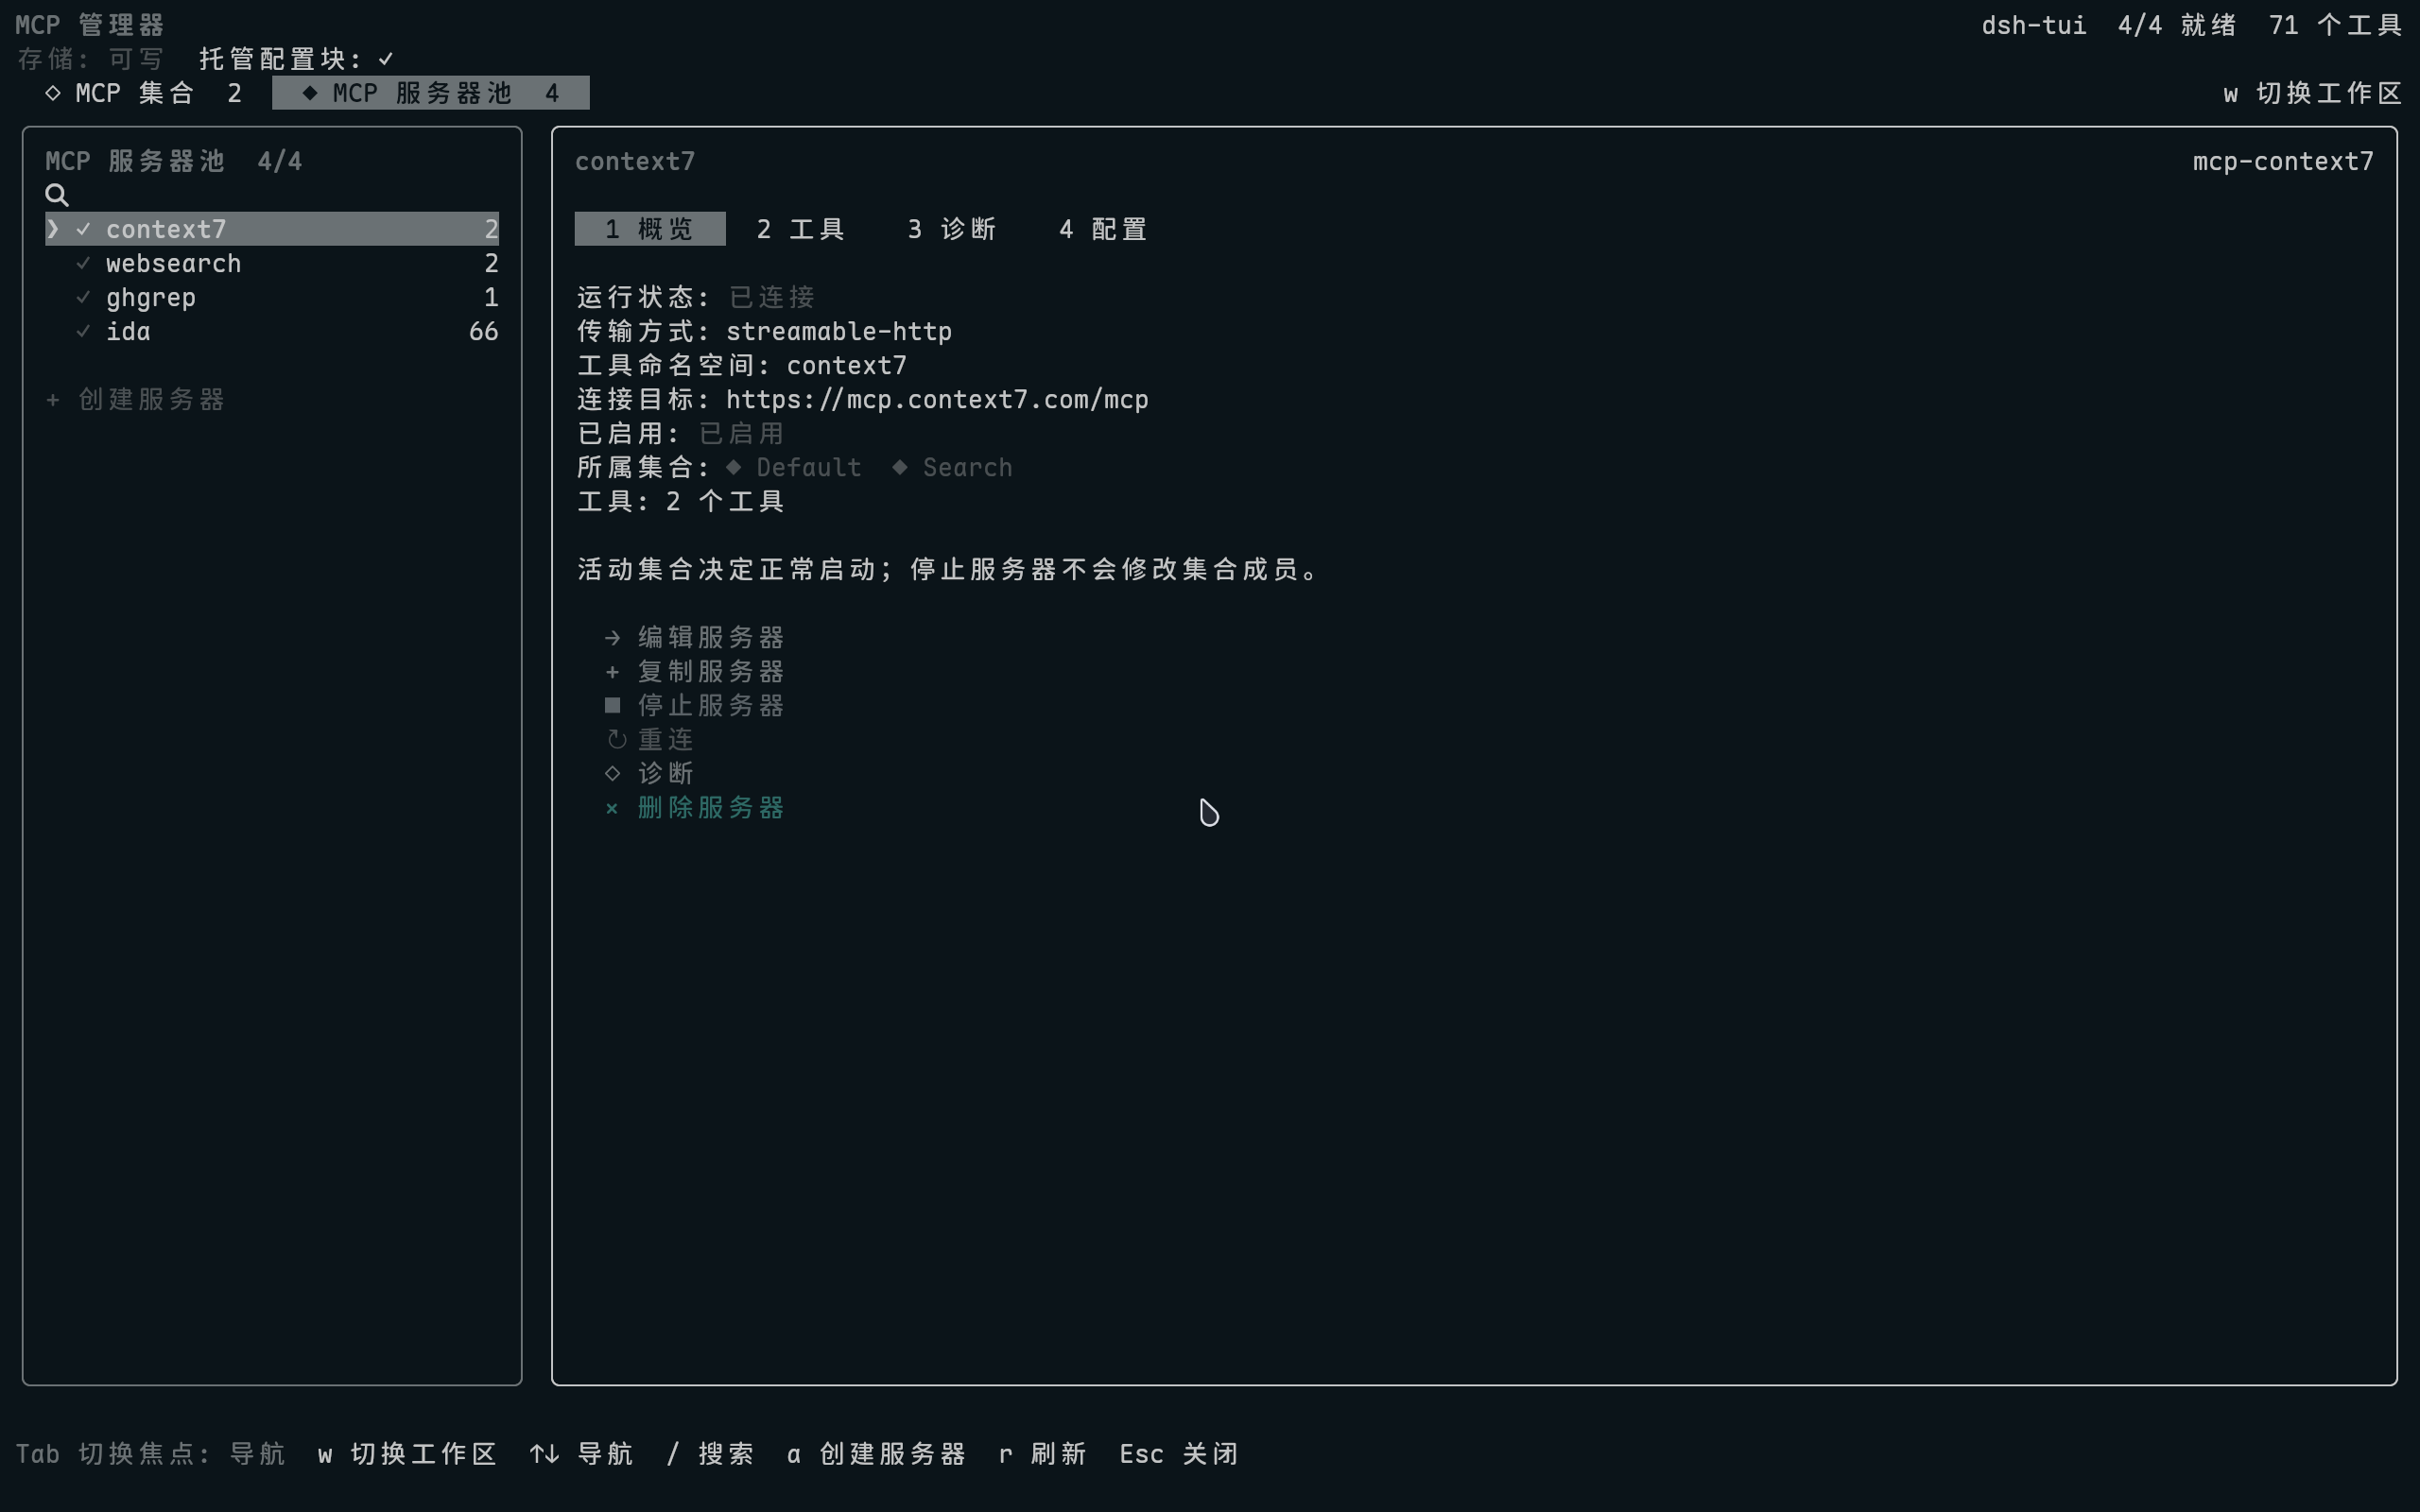Click the search magnifier icon in server pool

[57, 195]
